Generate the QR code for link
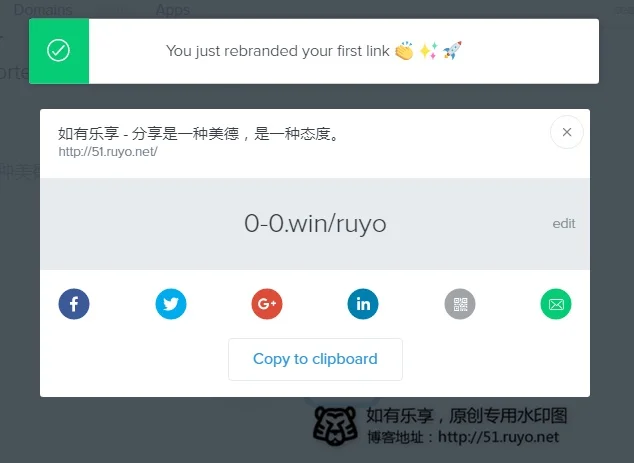Viewport: 634px width, 463px height. (x=460, y=304)
